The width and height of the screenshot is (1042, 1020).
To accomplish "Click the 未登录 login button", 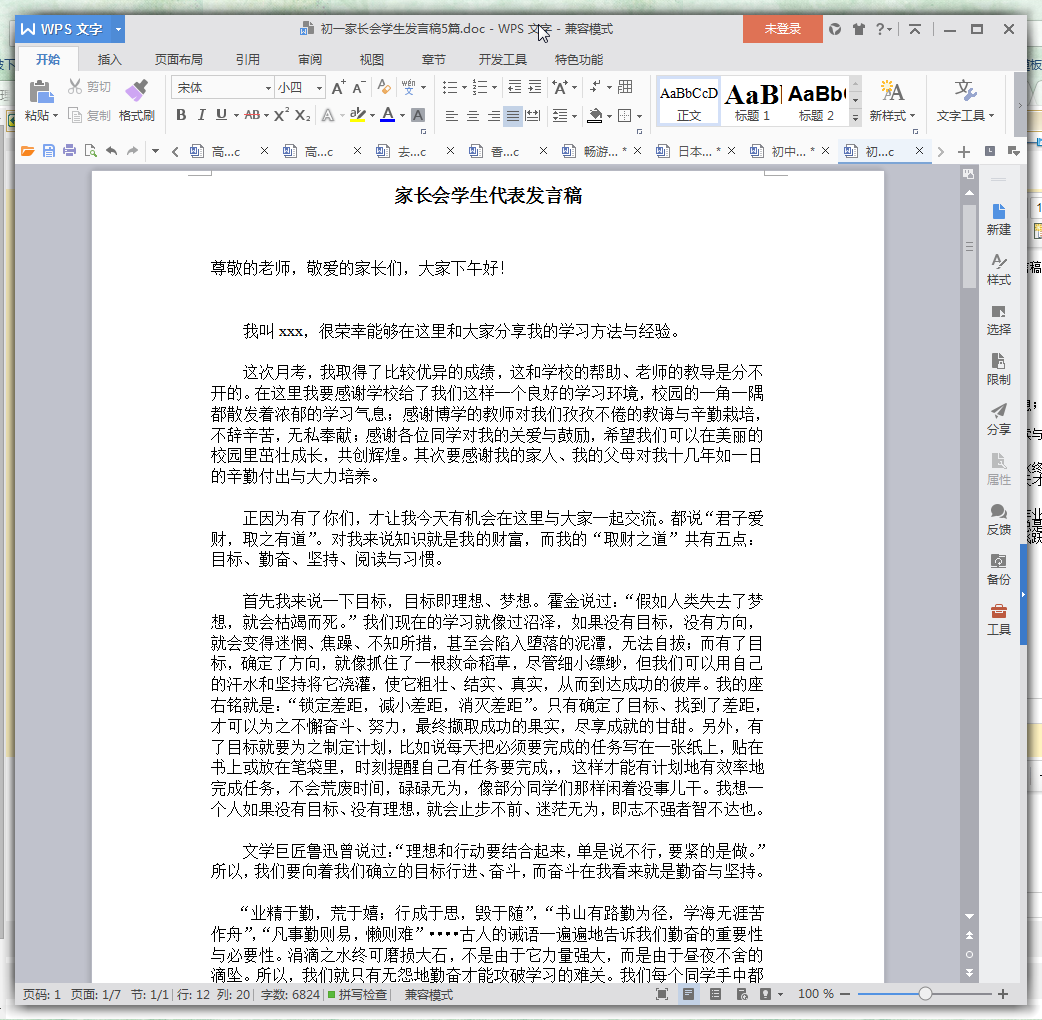I will 782,29.
